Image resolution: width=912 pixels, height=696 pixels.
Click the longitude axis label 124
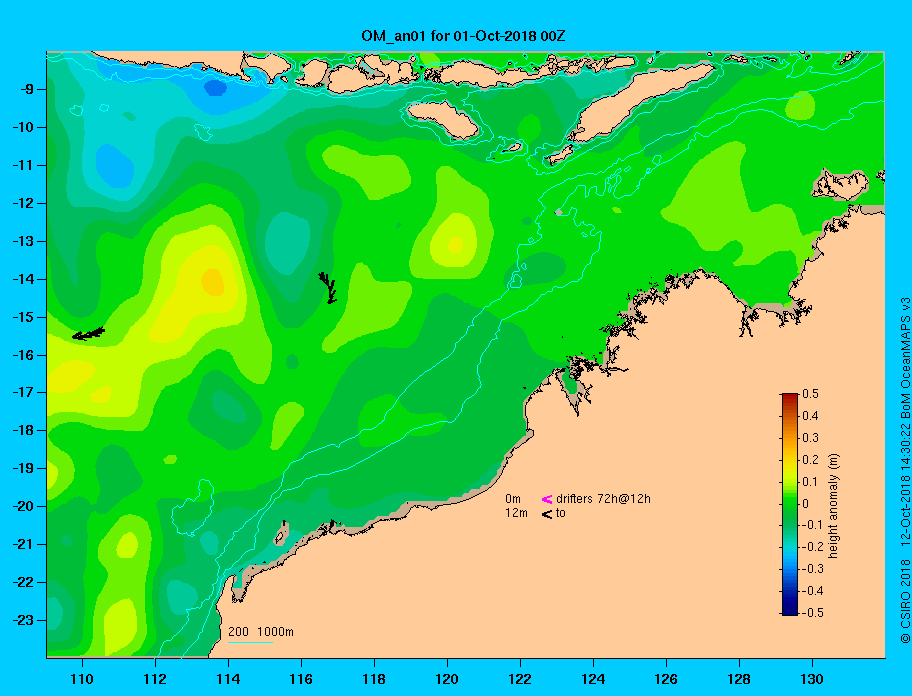point(593,679)
